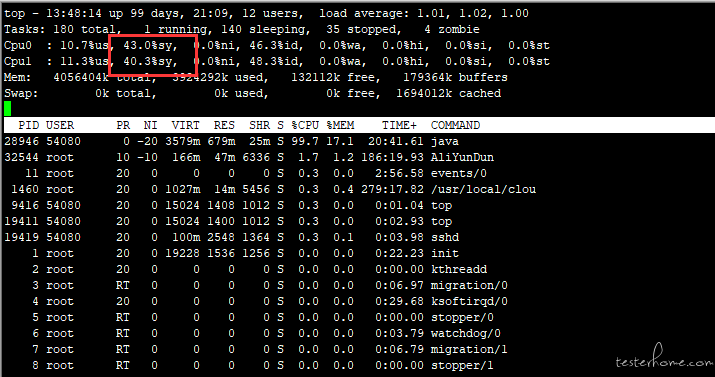
Task: Click the TIME+ column header
Action: (399, 125)
